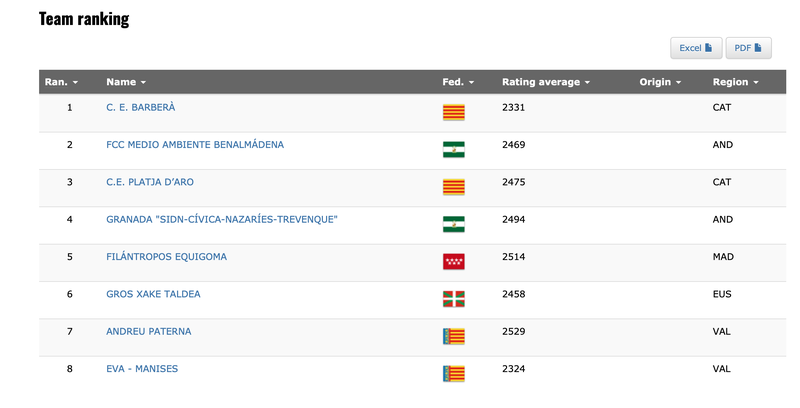
Task: Download the ranking using the PDF button
Action: click(748, 48)
